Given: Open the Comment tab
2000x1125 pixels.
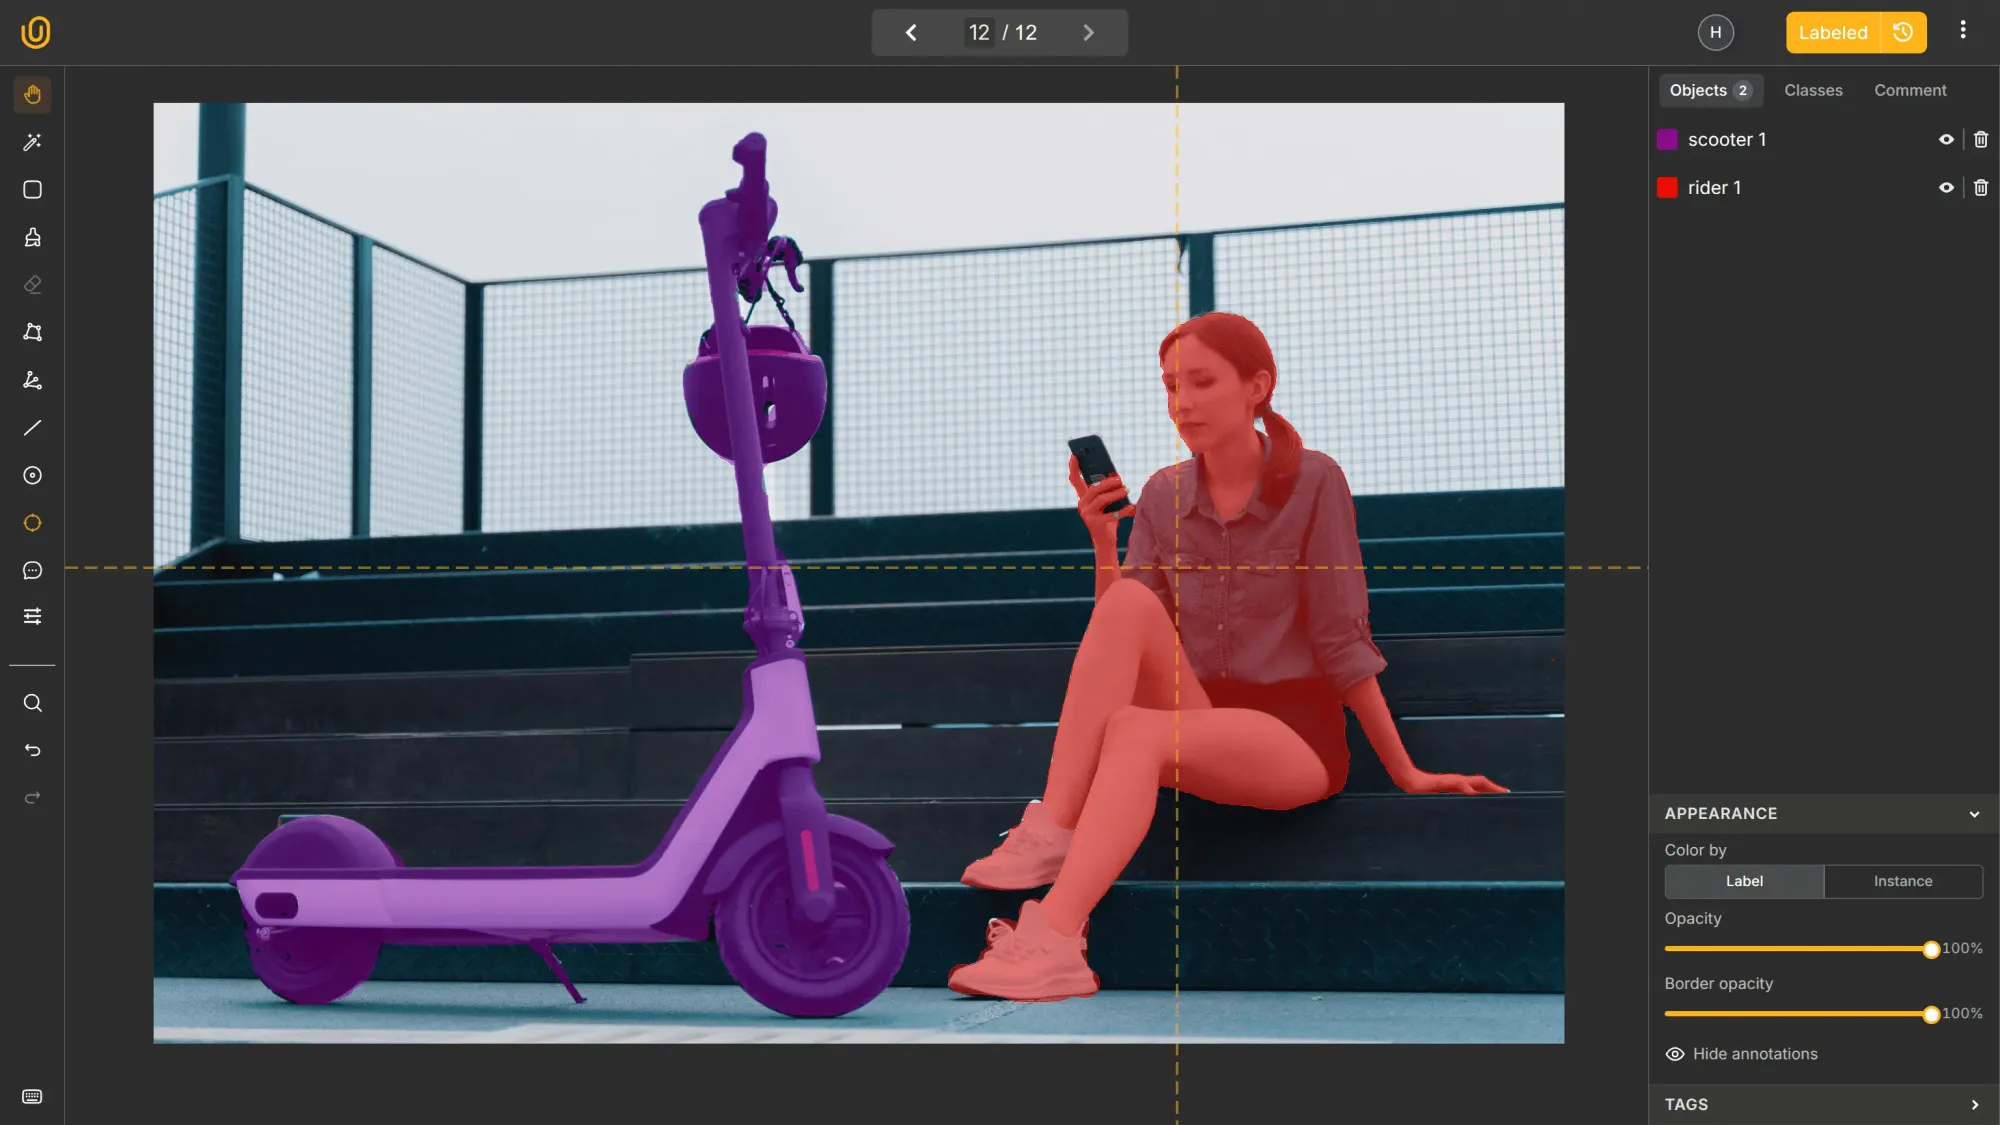Looking at the screenshot, I should click(1910, 90).
